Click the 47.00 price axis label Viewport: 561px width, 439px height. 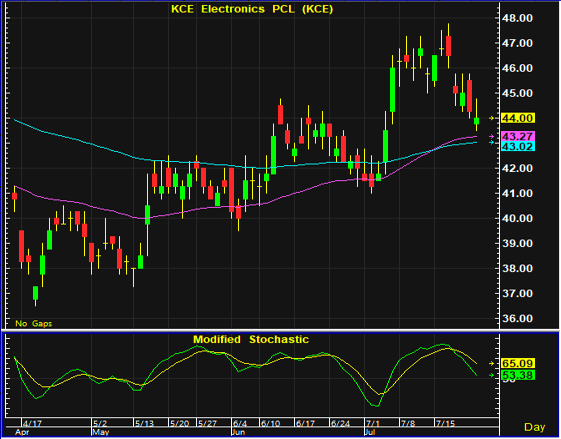click(518, 43)
